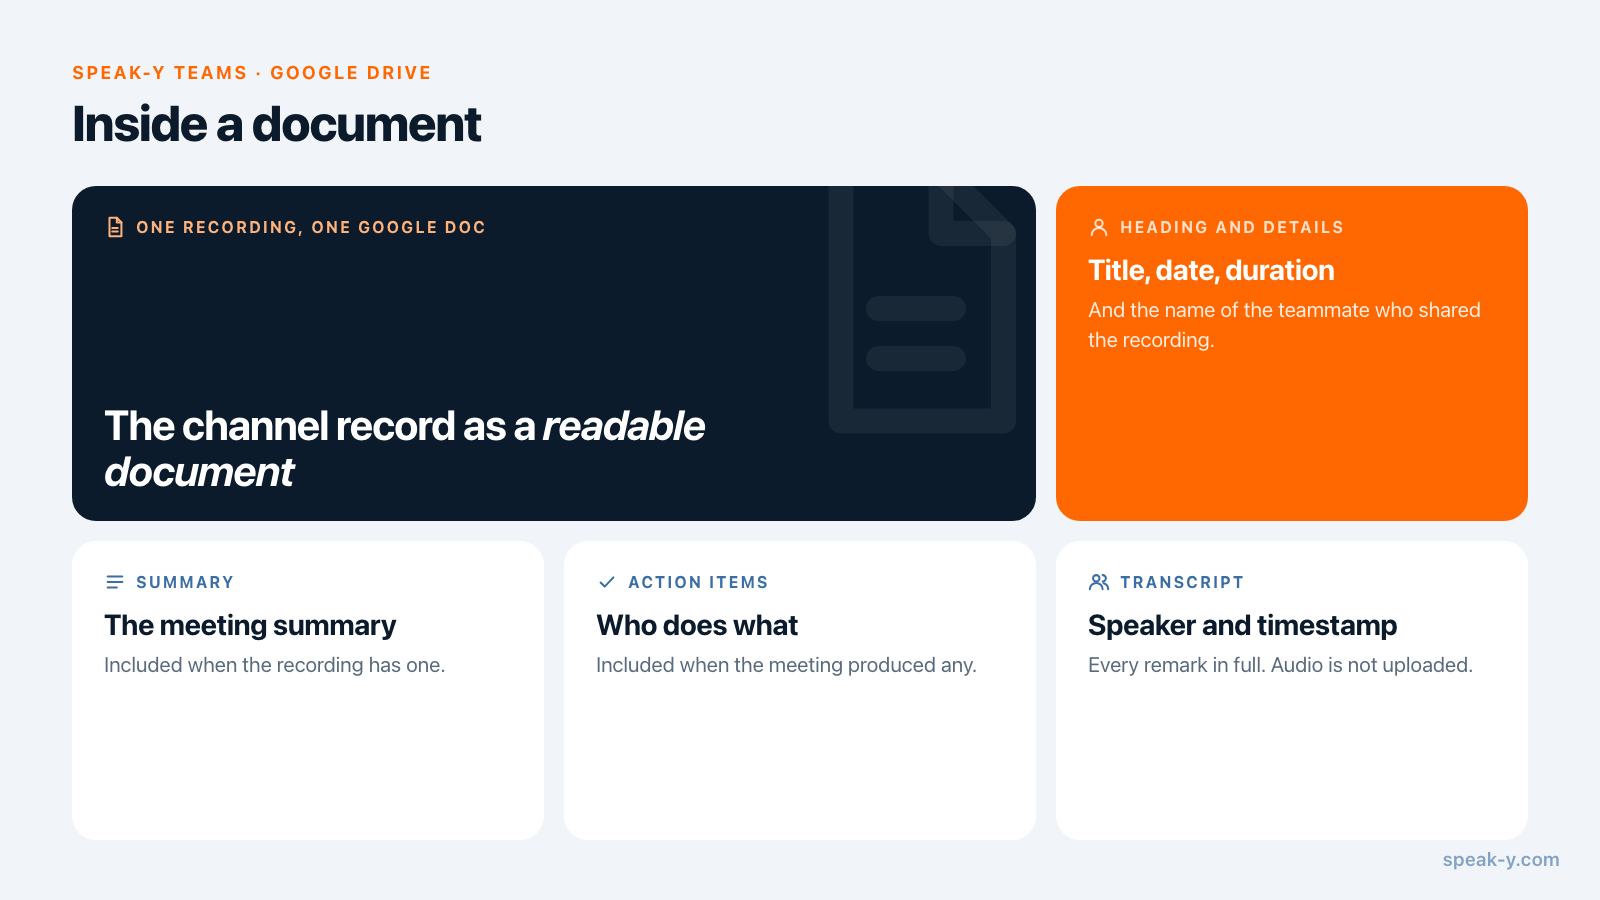Click the 'SUMMARY' label
The image size is (1600, 900).
pos(185,582)
